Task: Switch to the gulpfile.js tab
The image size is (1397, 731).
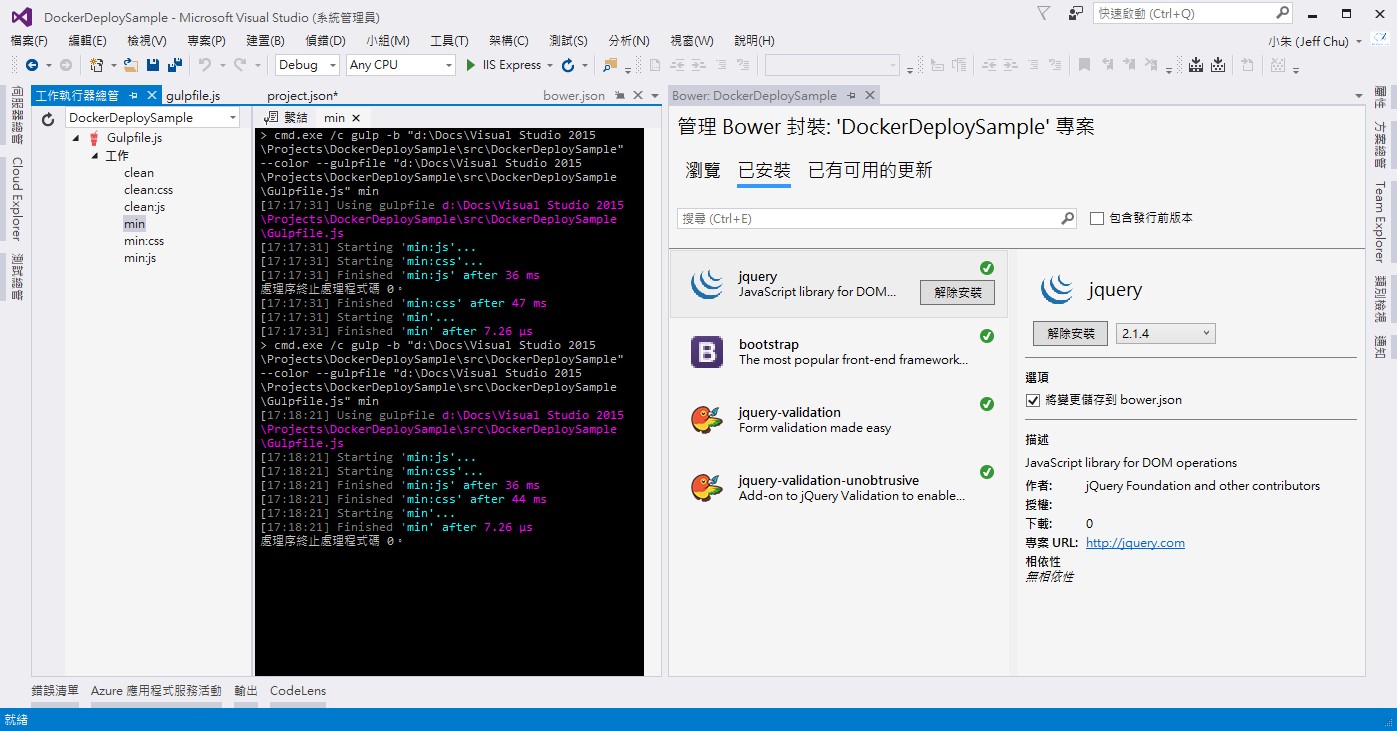Action: pos(193,95)
